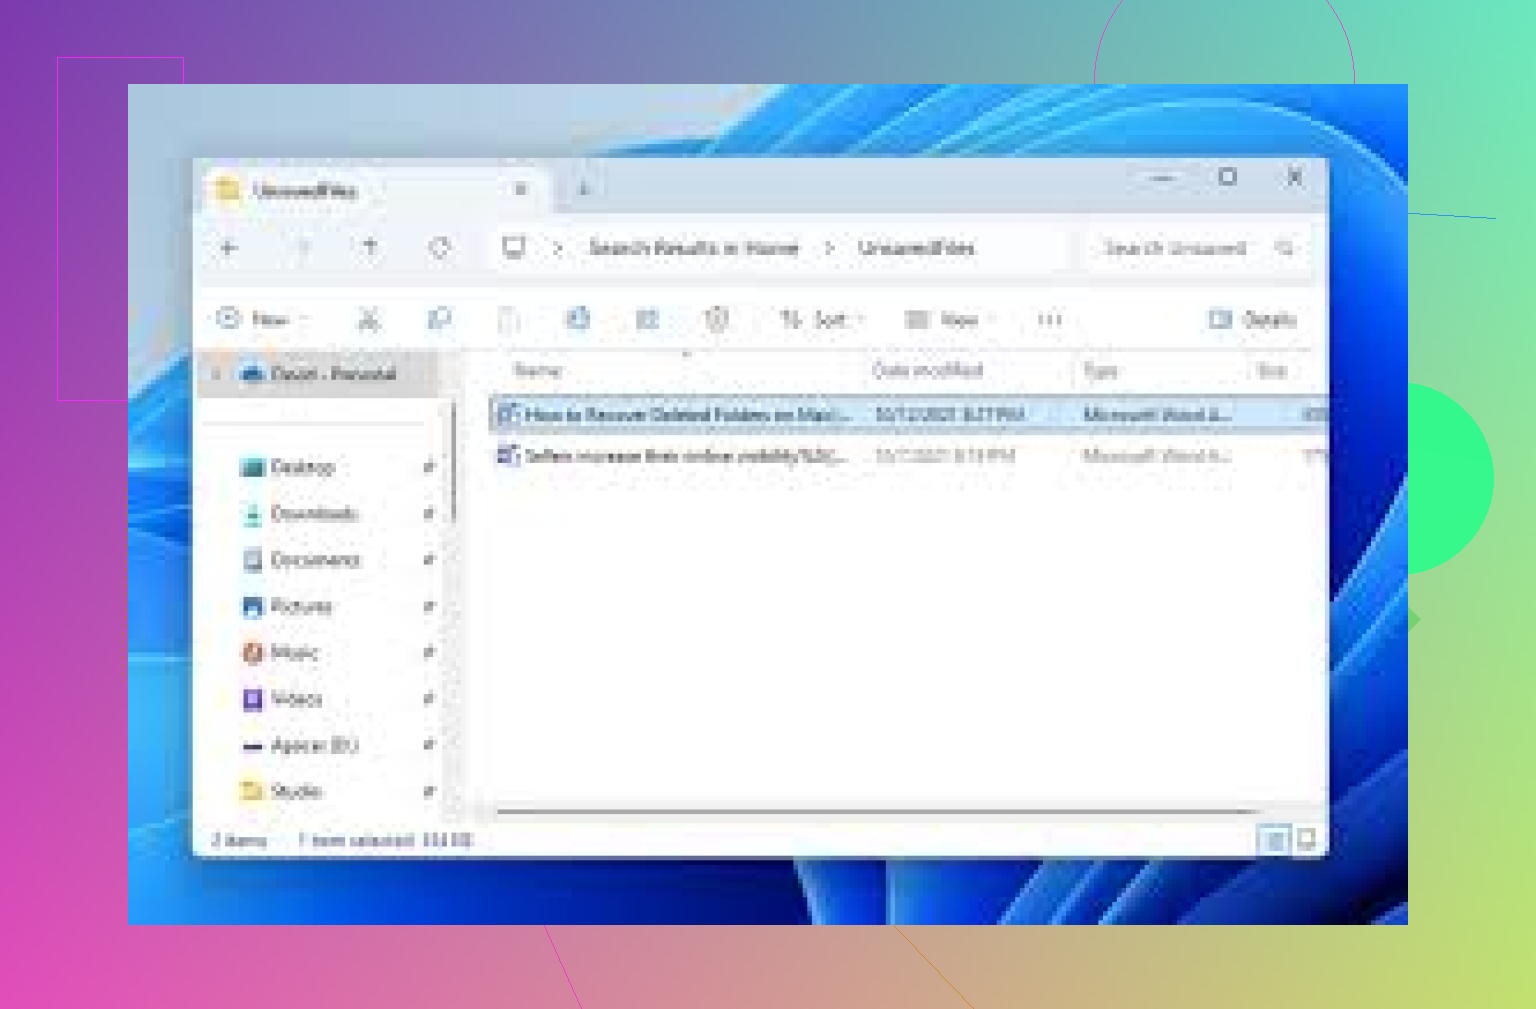Add a new tab with plus button

click(584, 189)
